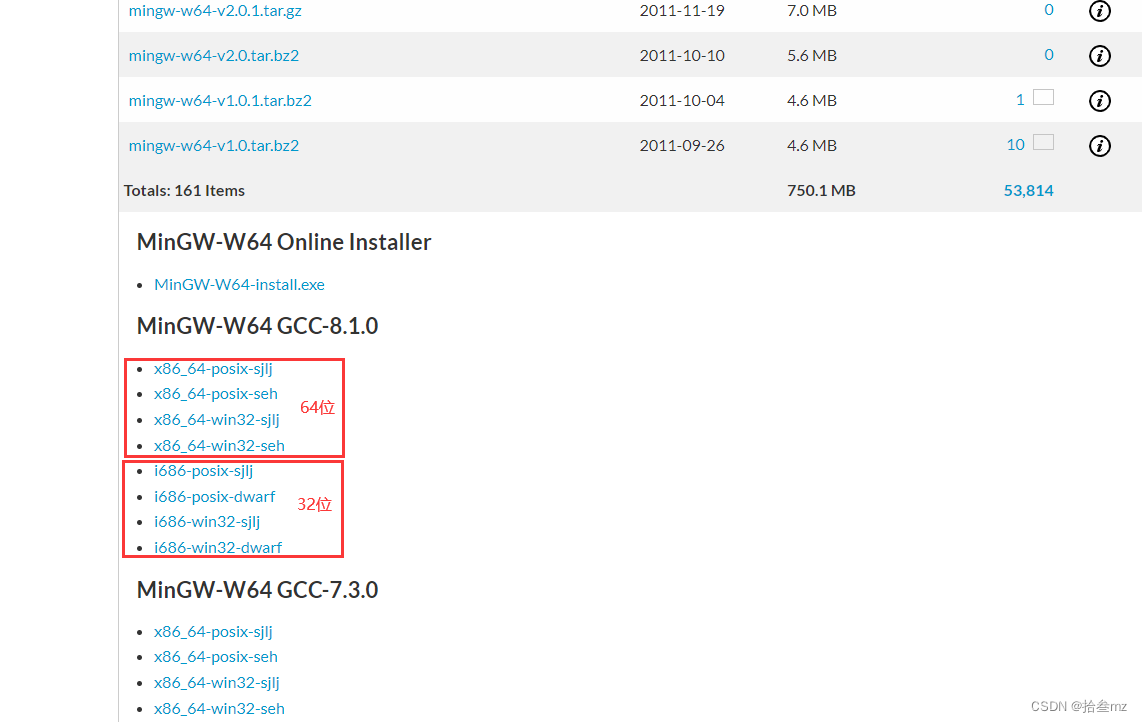Select date 2011-09-26
The width and height of the screenshot is (1142, 722).
(x=682, y=146)
